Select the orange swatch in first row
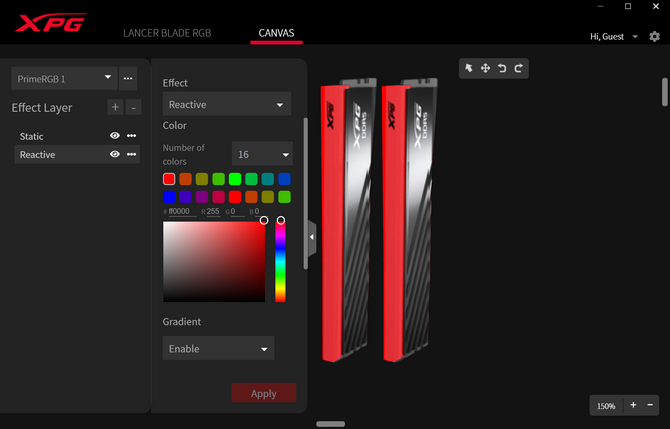The image size is (670, 429). click(x=185, y=179)
